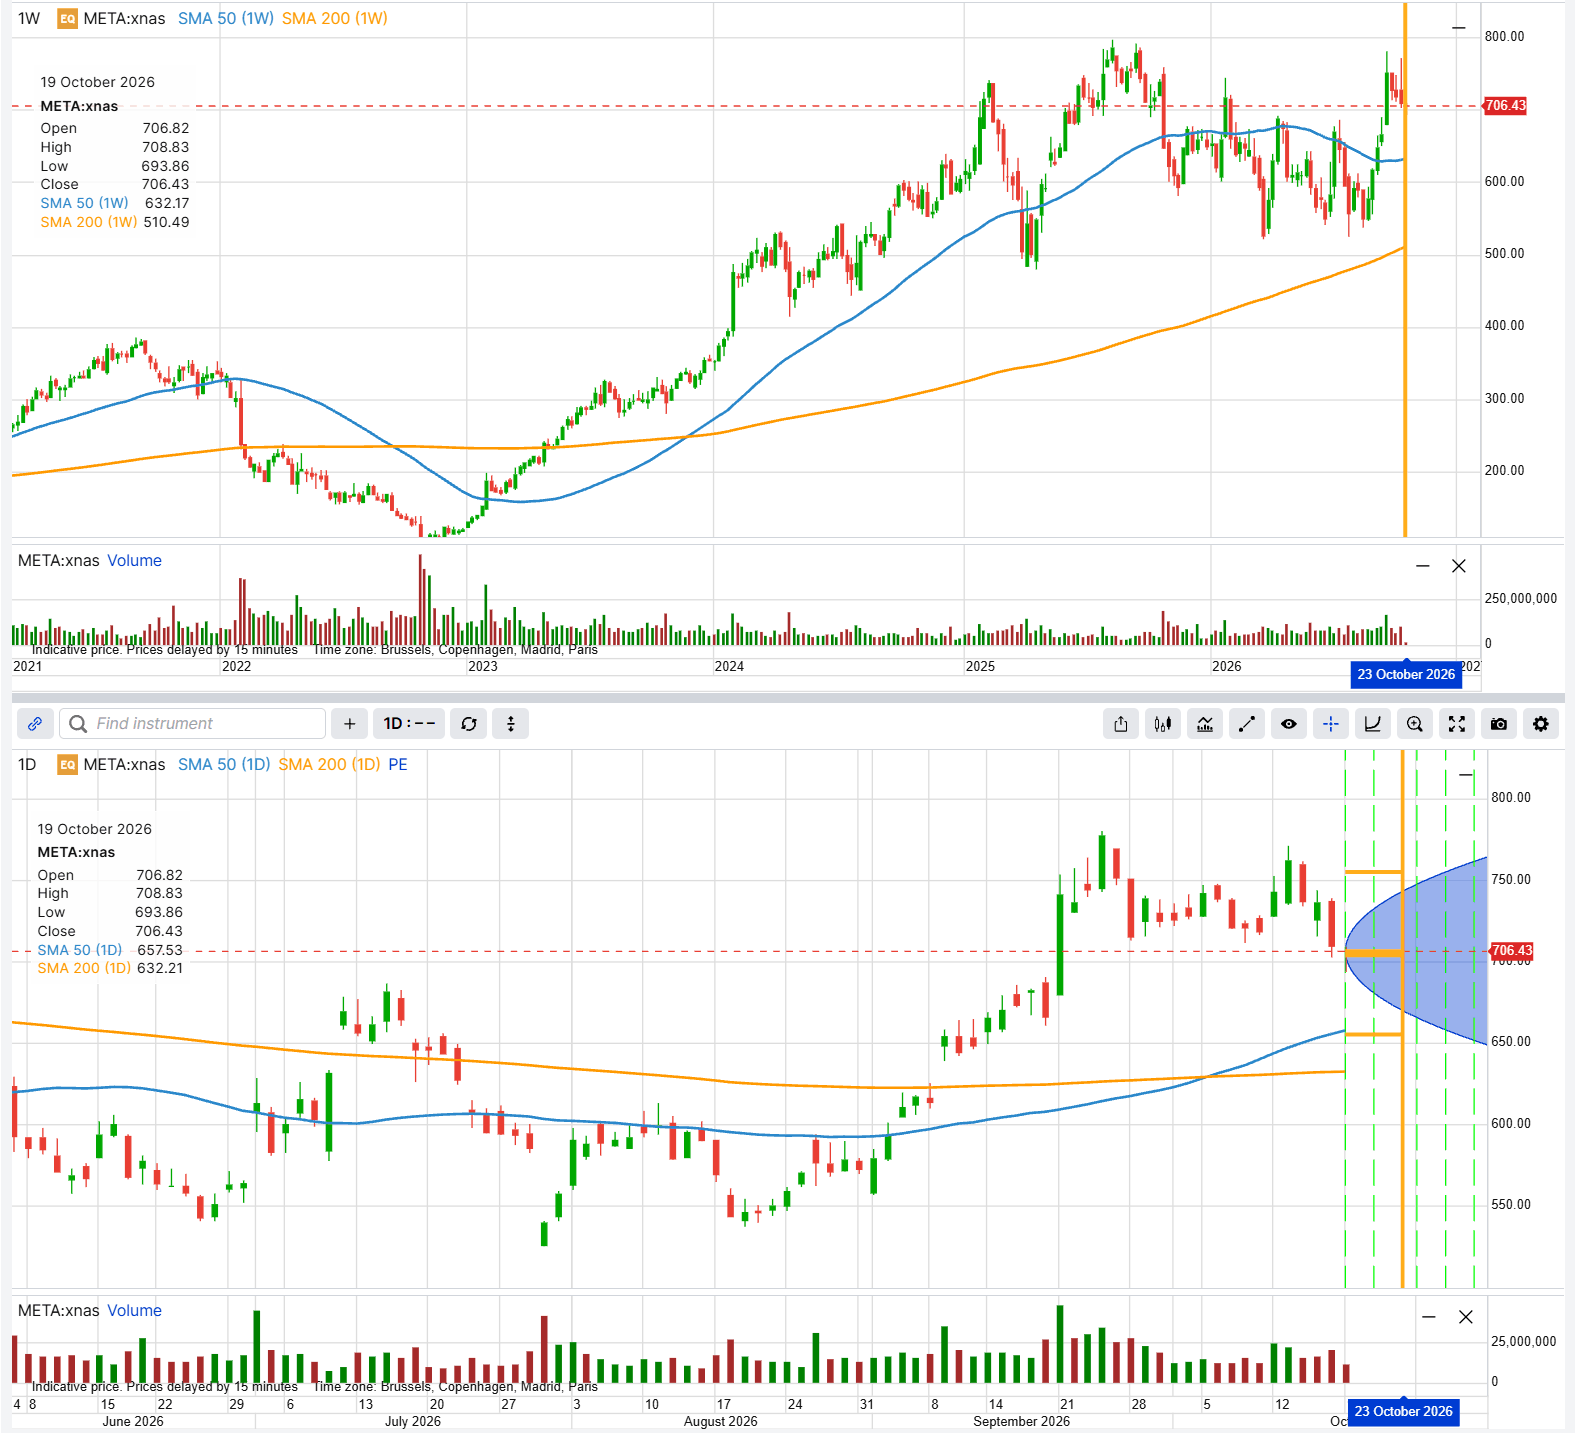Click the refresh chart icon
This screenshot has height=1433, width=1575.
(x=469, y=723)
